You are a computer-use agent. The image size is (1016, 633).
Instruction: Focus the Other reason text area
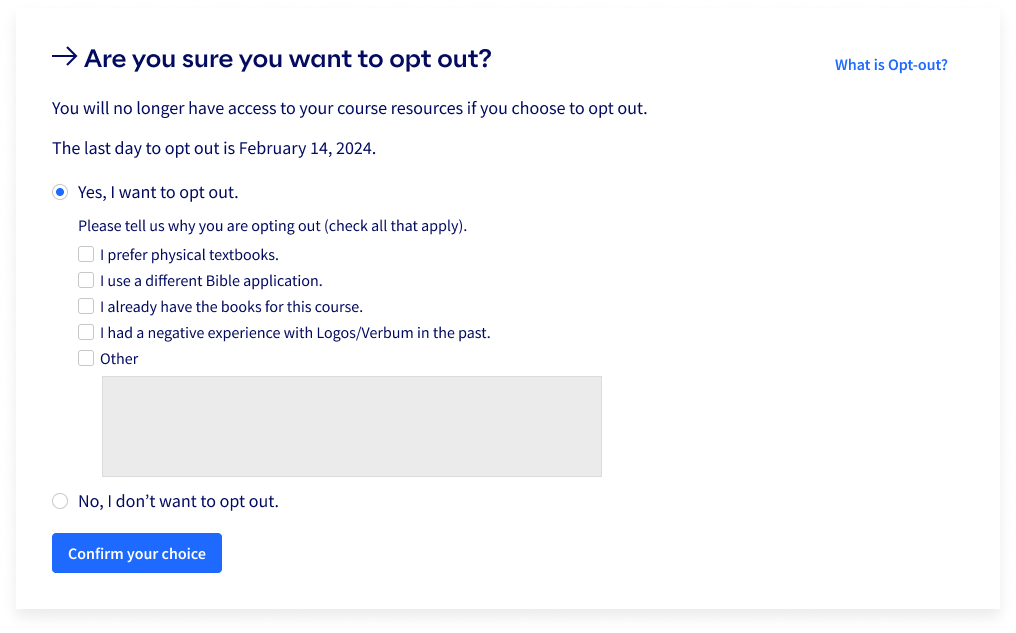coord(352,426)
